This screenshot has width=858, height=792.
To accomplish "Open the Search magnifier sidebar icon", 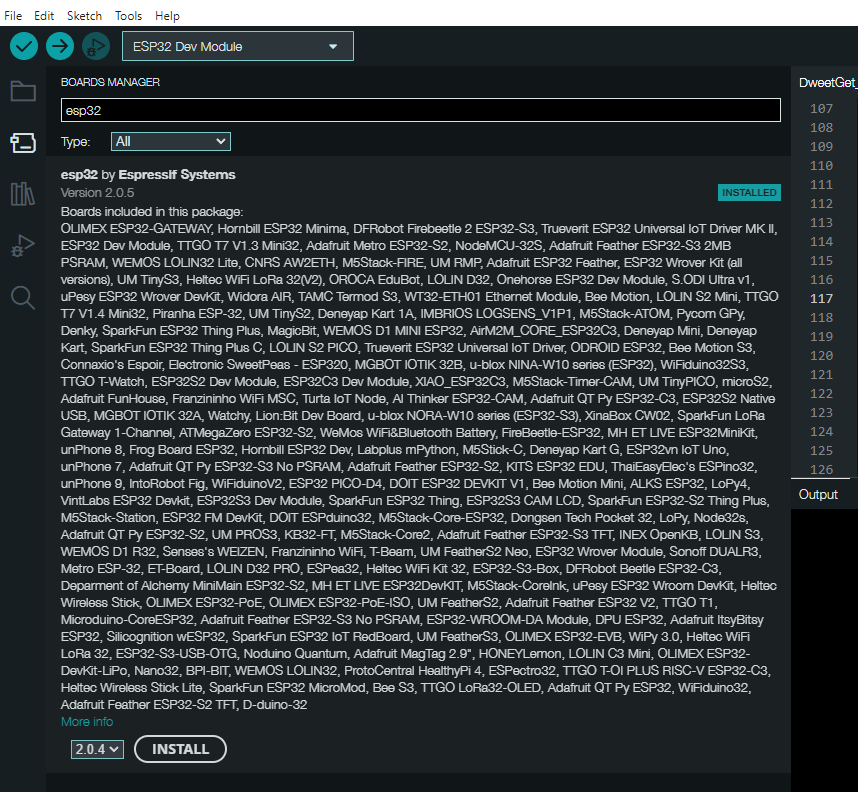I will tap(23, 297).
